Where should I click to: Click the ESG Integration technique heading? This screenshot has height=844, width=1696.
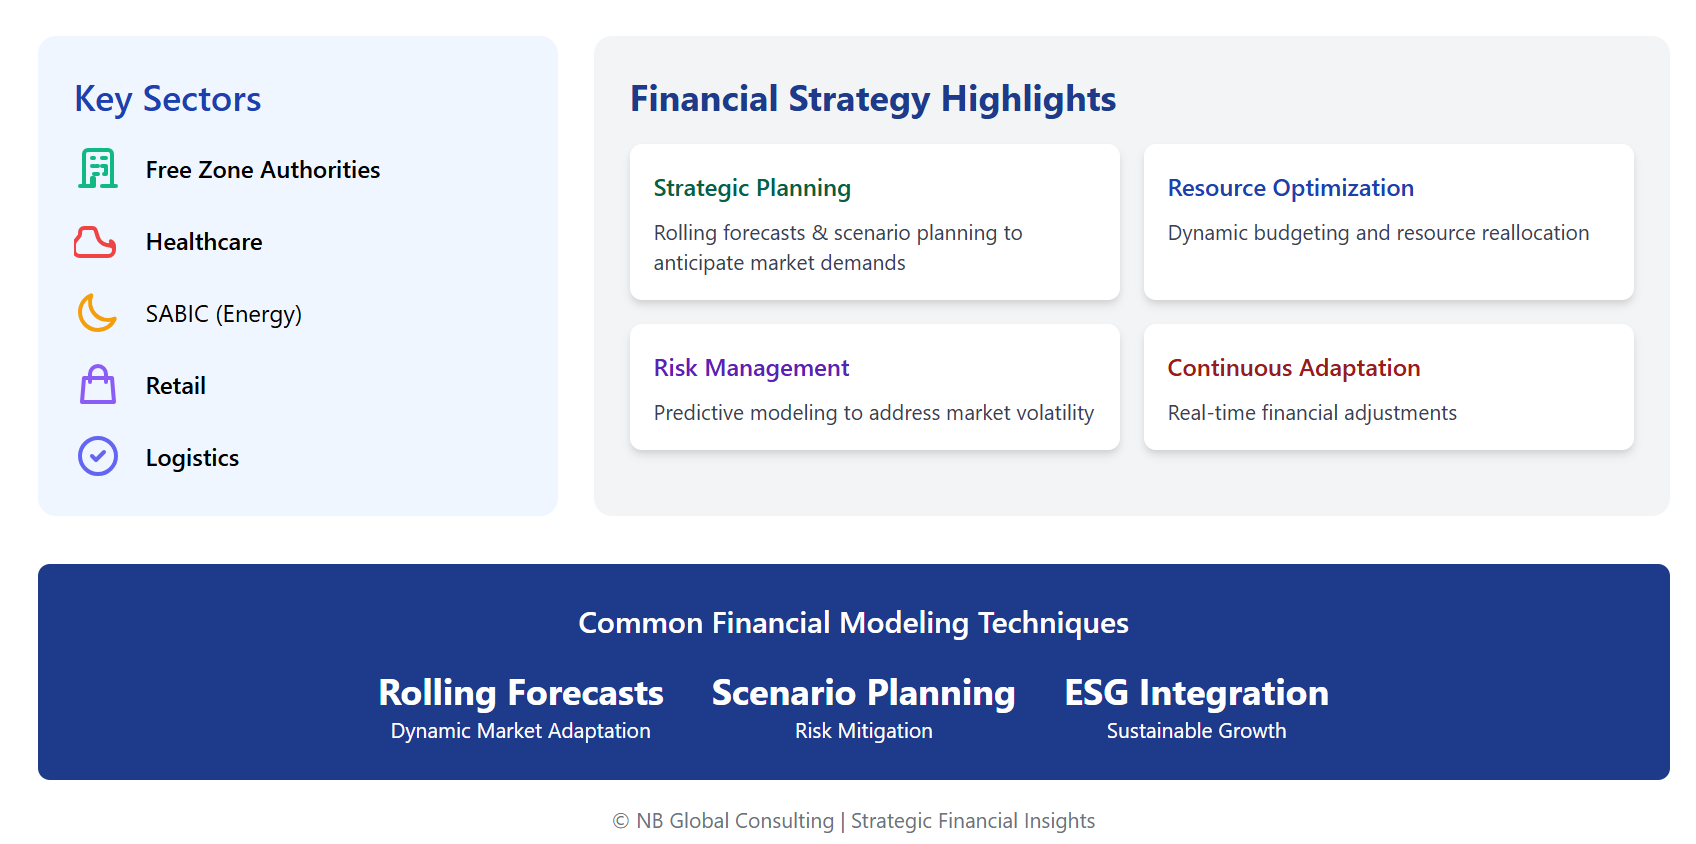[1196, 693]
